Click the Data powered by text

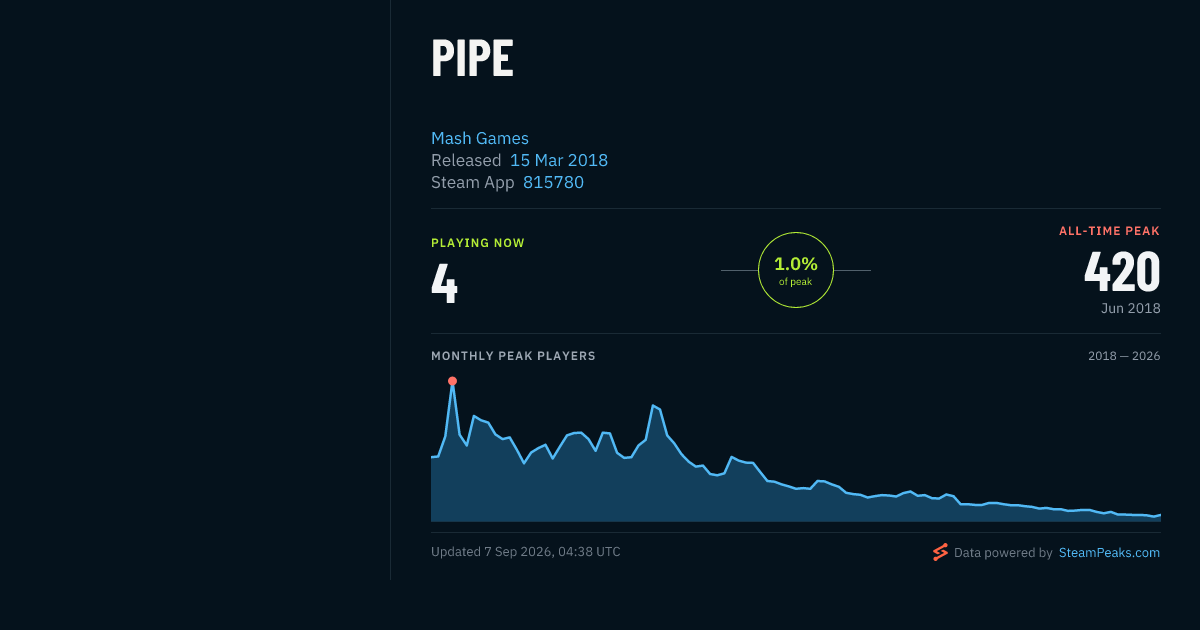click(x=1003, y=552)
